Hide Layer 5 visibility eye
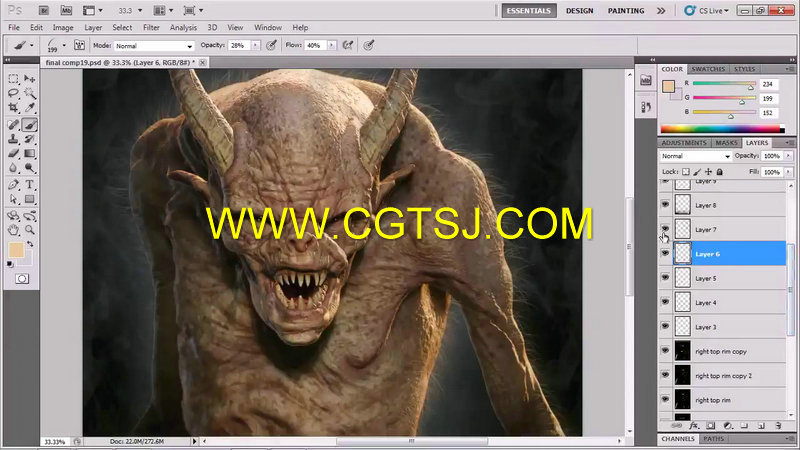800x450 pixels. coord(665,278)
